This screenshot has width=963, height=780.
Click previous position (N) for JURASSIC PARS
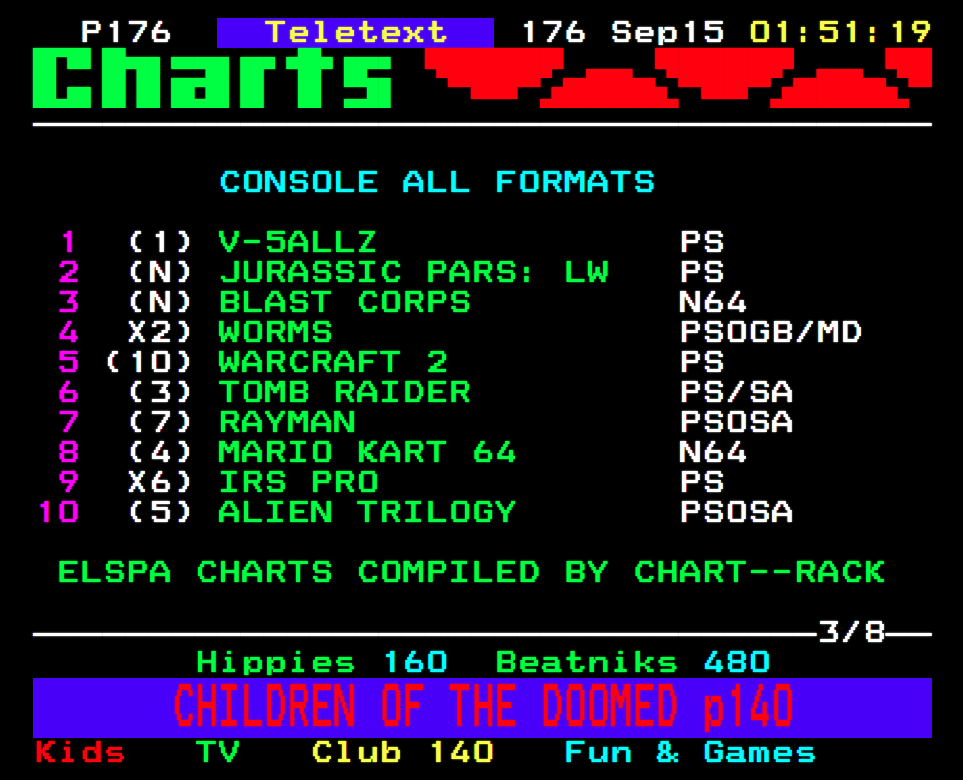click(160, 271)
